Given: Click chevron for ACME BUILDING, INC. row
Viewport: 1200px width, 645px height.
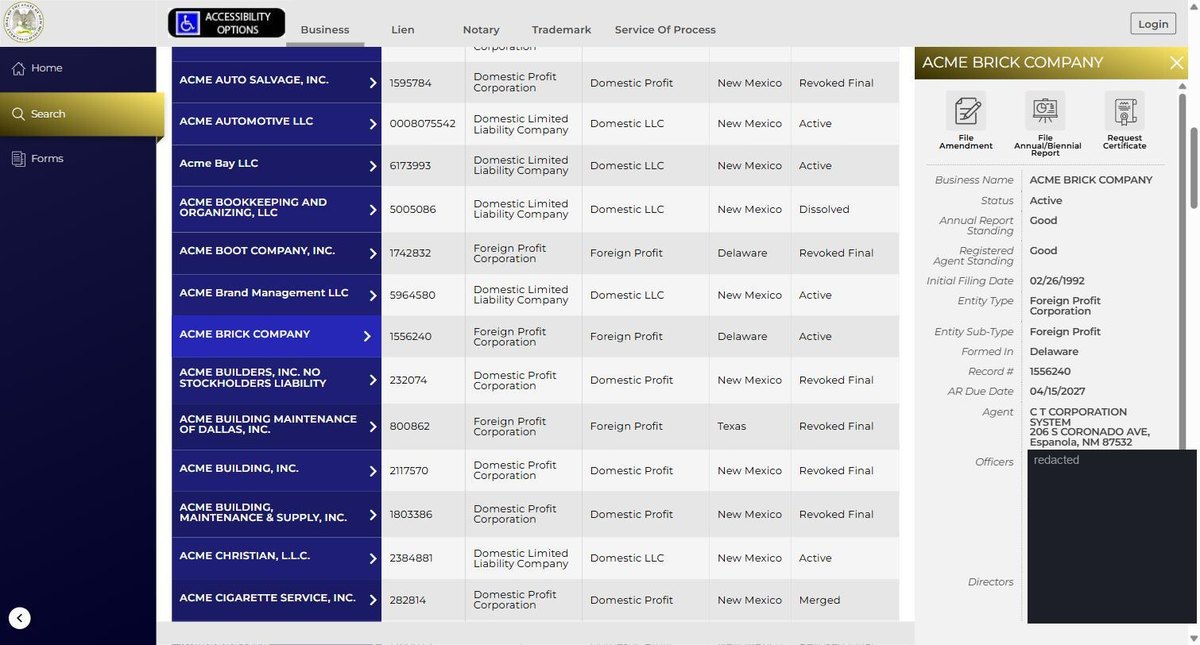Looking at the screenshot, I should (372, 471).
